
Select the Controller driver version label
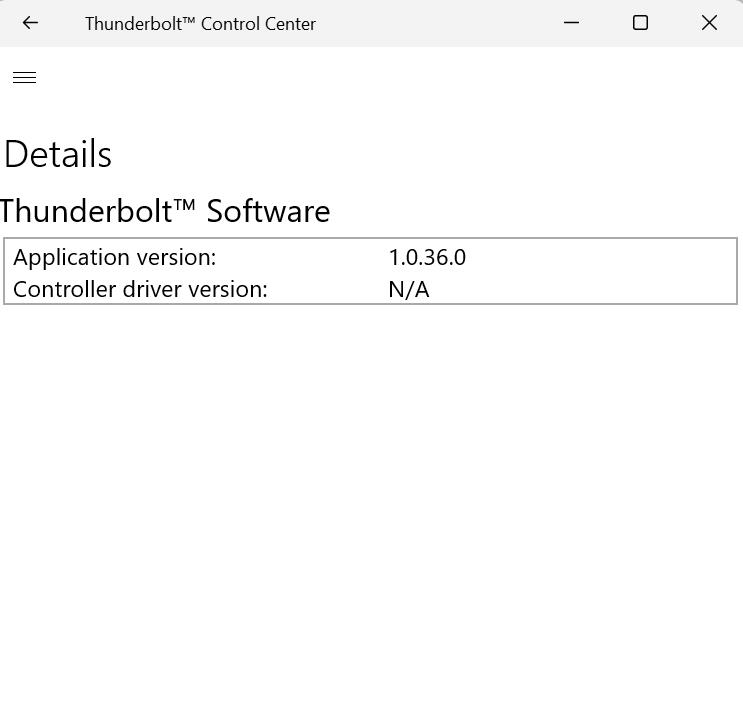140,289
